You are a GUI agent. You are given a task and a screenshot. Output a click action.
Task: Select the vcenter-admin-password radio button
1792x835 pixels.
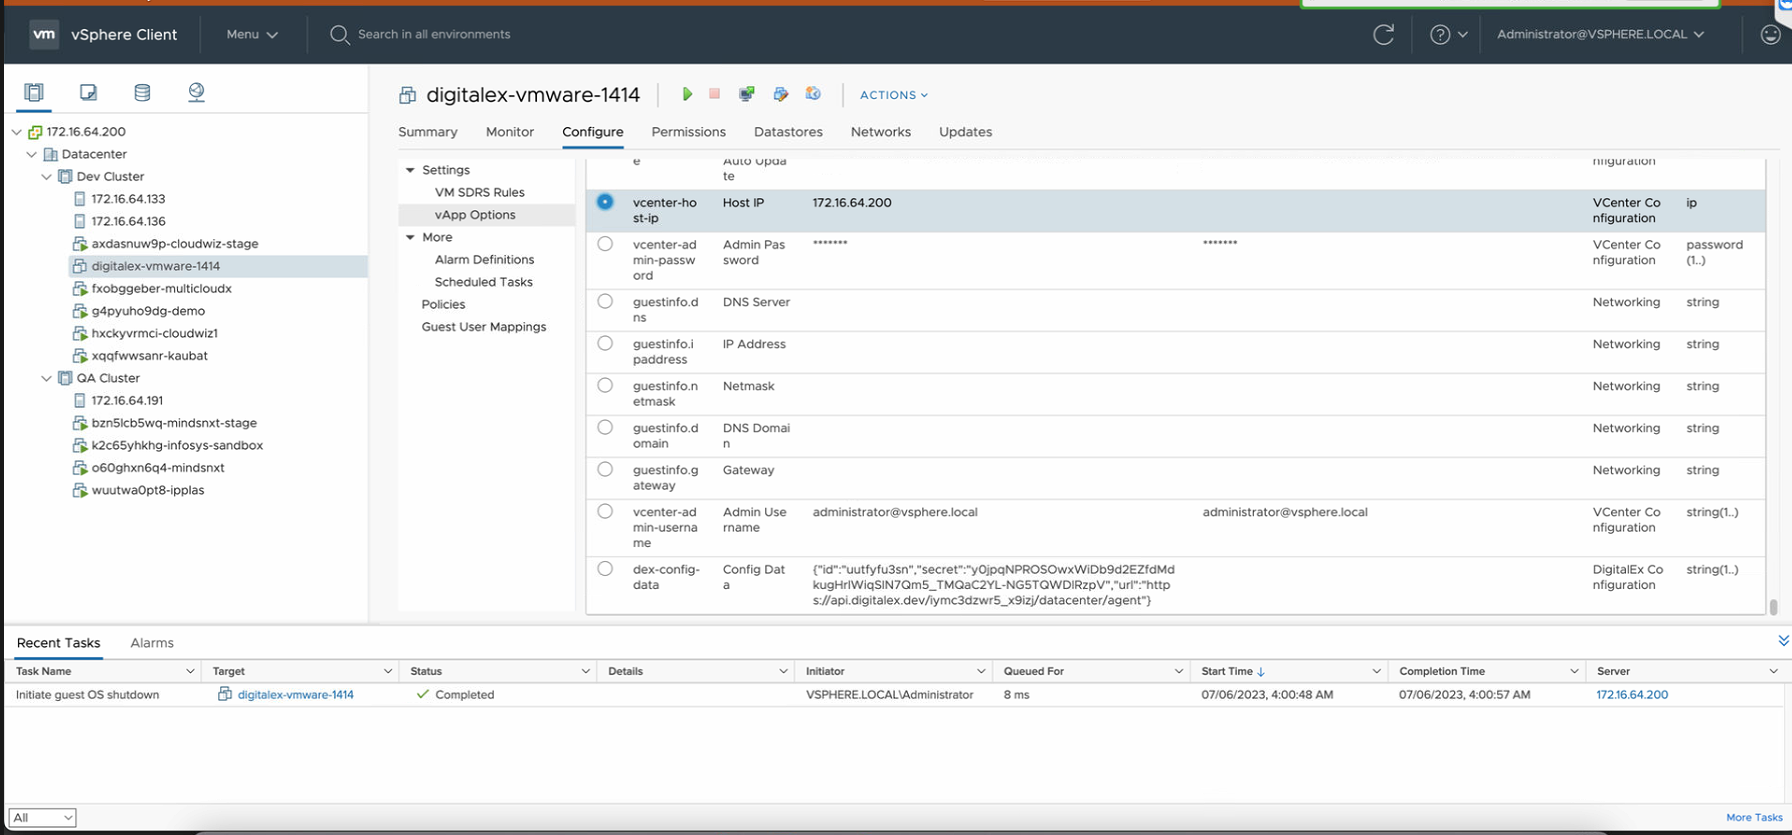[605, 244]
